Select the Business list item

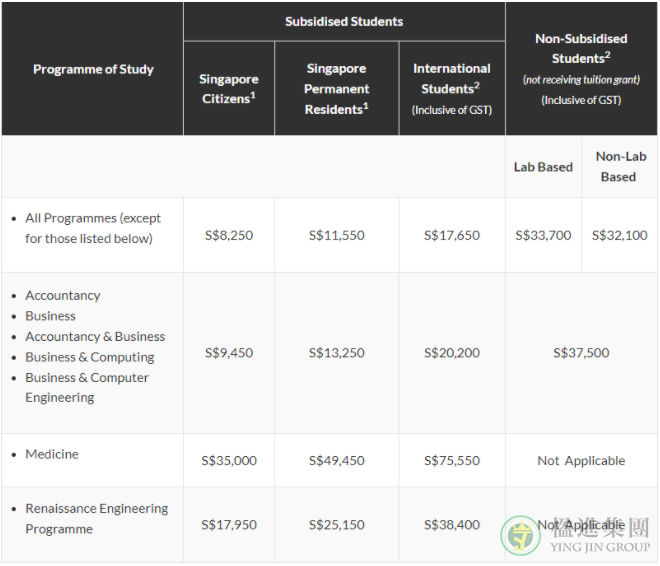tap(51, 316)
